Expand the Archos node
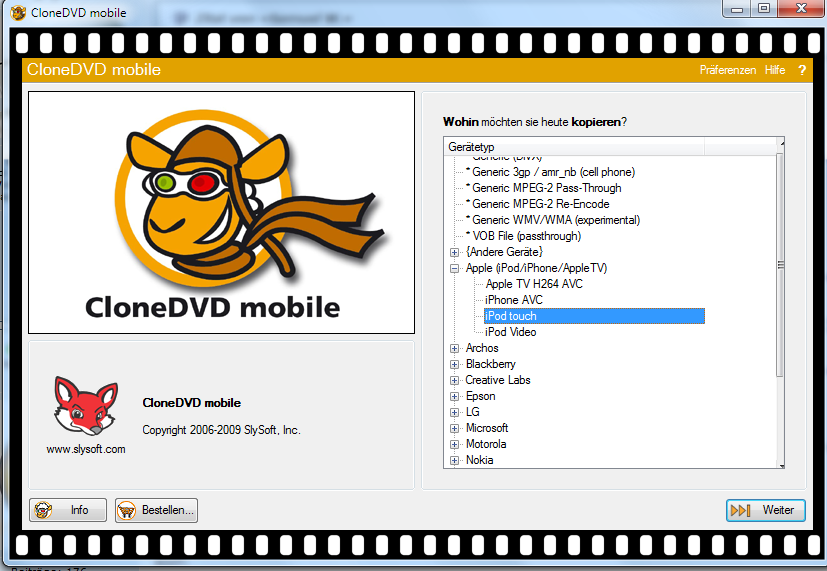 click(454, 349)
